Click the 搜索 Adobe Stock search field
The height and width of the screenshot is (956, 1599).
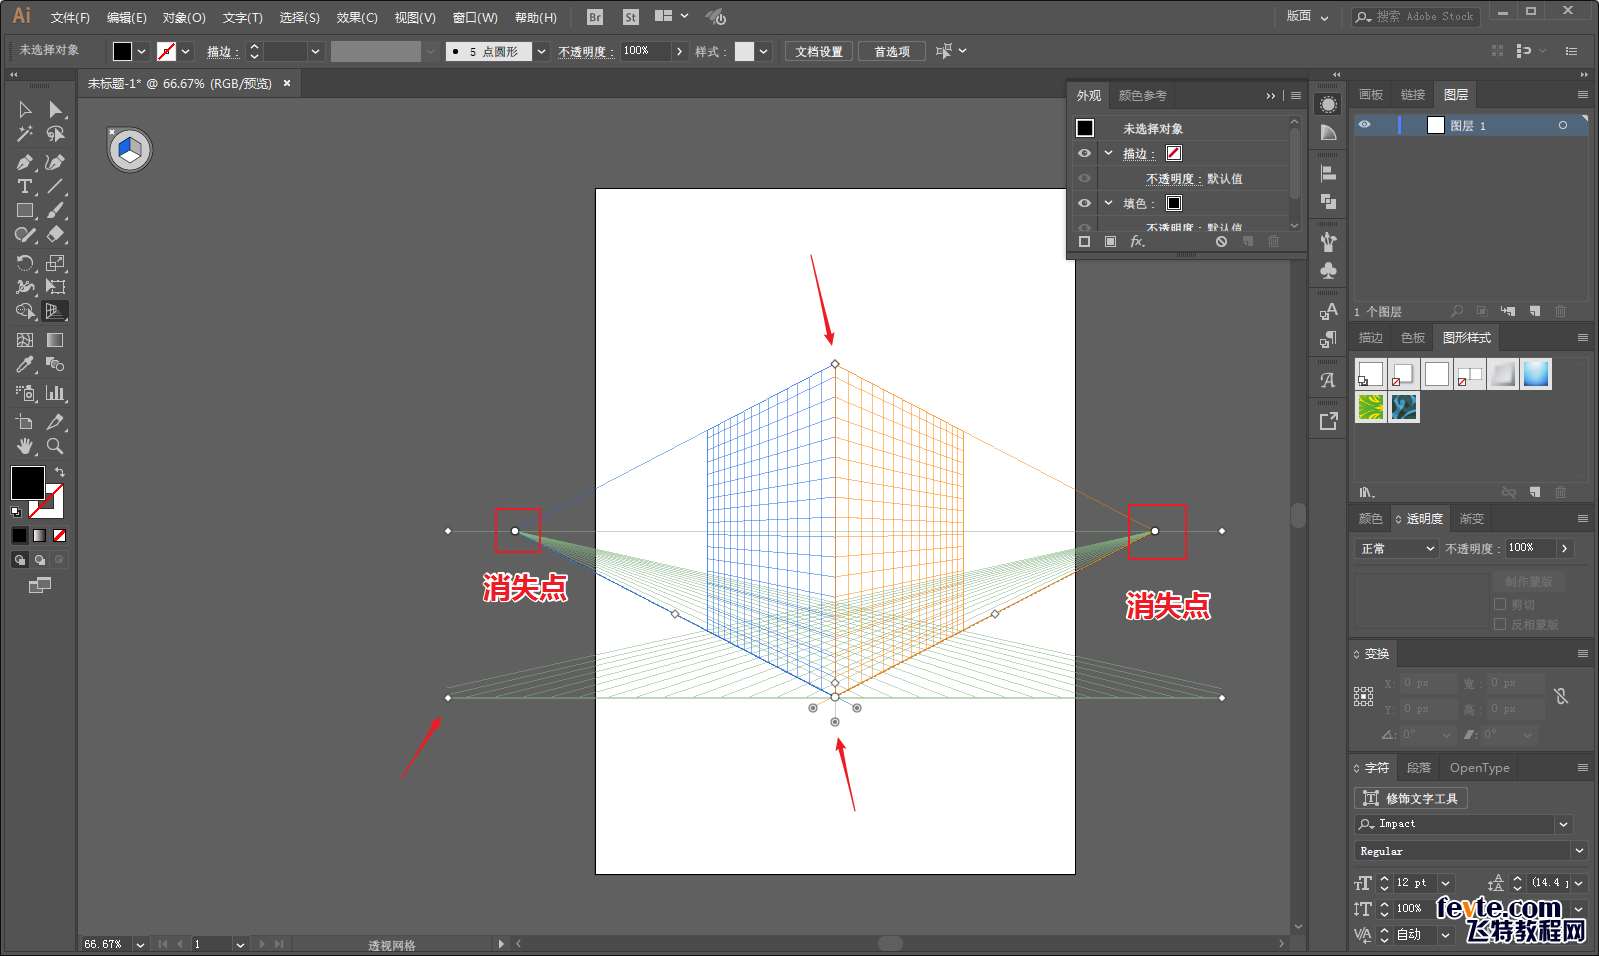(x=1424, y=17)
